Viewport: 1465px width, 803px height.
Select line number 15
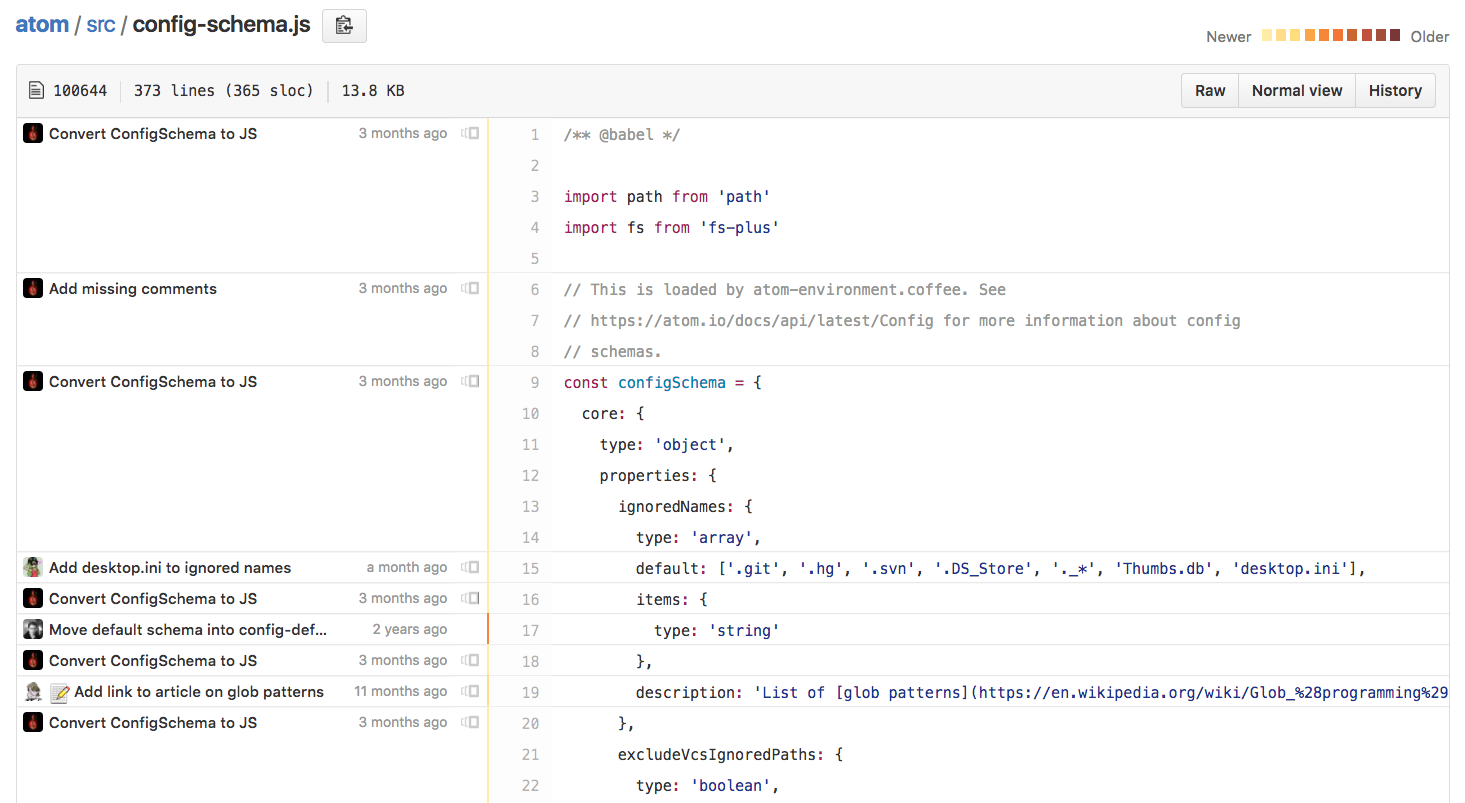point(530,568)
